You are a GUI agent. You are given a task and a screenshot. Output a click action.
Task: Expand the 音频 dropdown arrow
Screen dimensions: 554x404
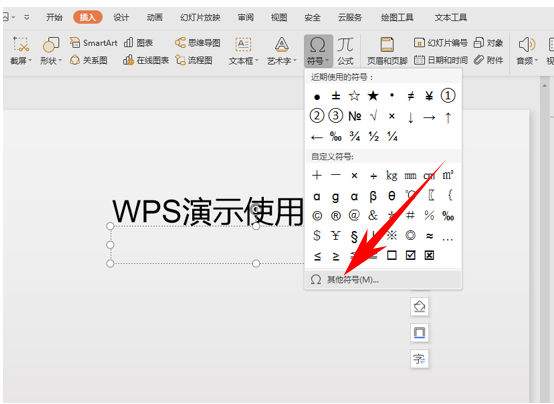point(536,60)
